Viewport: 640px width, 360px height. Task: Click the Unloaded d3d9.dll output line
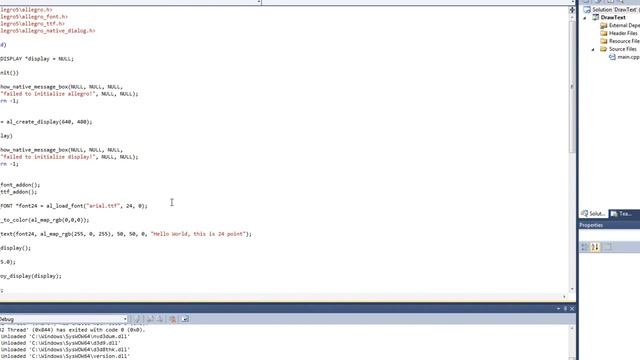(61, 343)
